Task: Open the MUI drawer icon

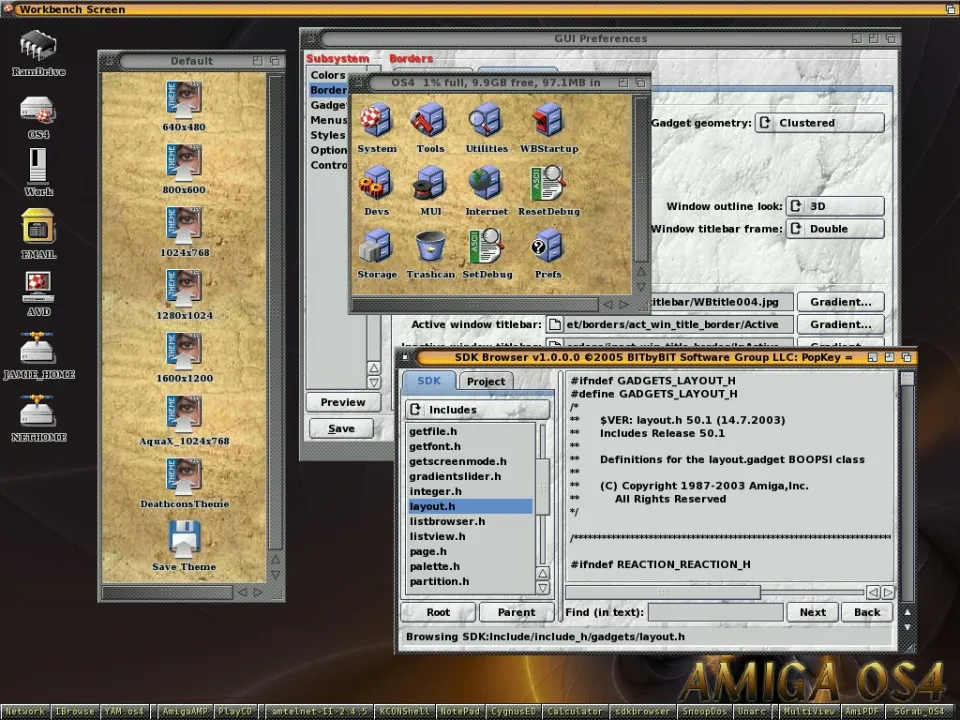Action: tap(430, 185)
